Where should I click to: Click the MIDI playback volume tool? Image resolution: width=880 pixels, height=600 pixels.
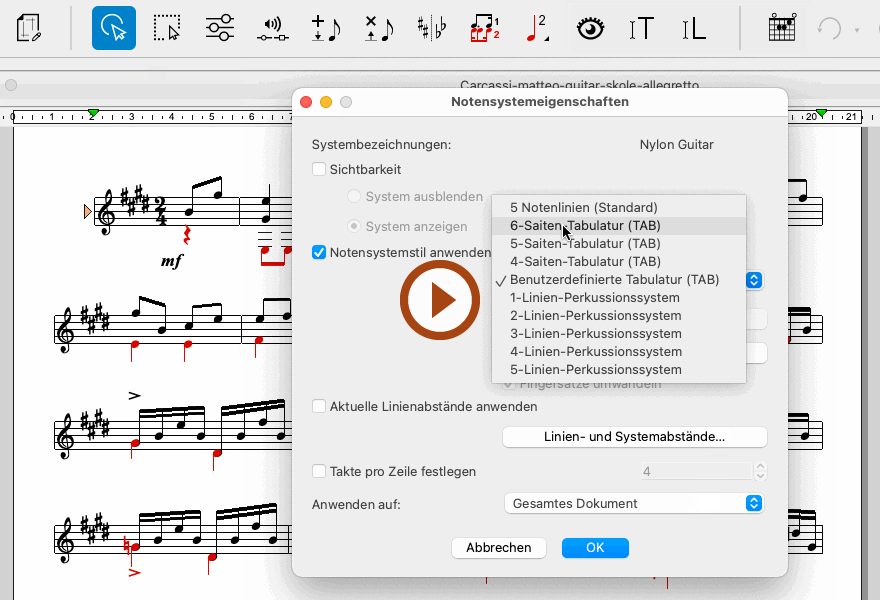(x=272, y=28)
